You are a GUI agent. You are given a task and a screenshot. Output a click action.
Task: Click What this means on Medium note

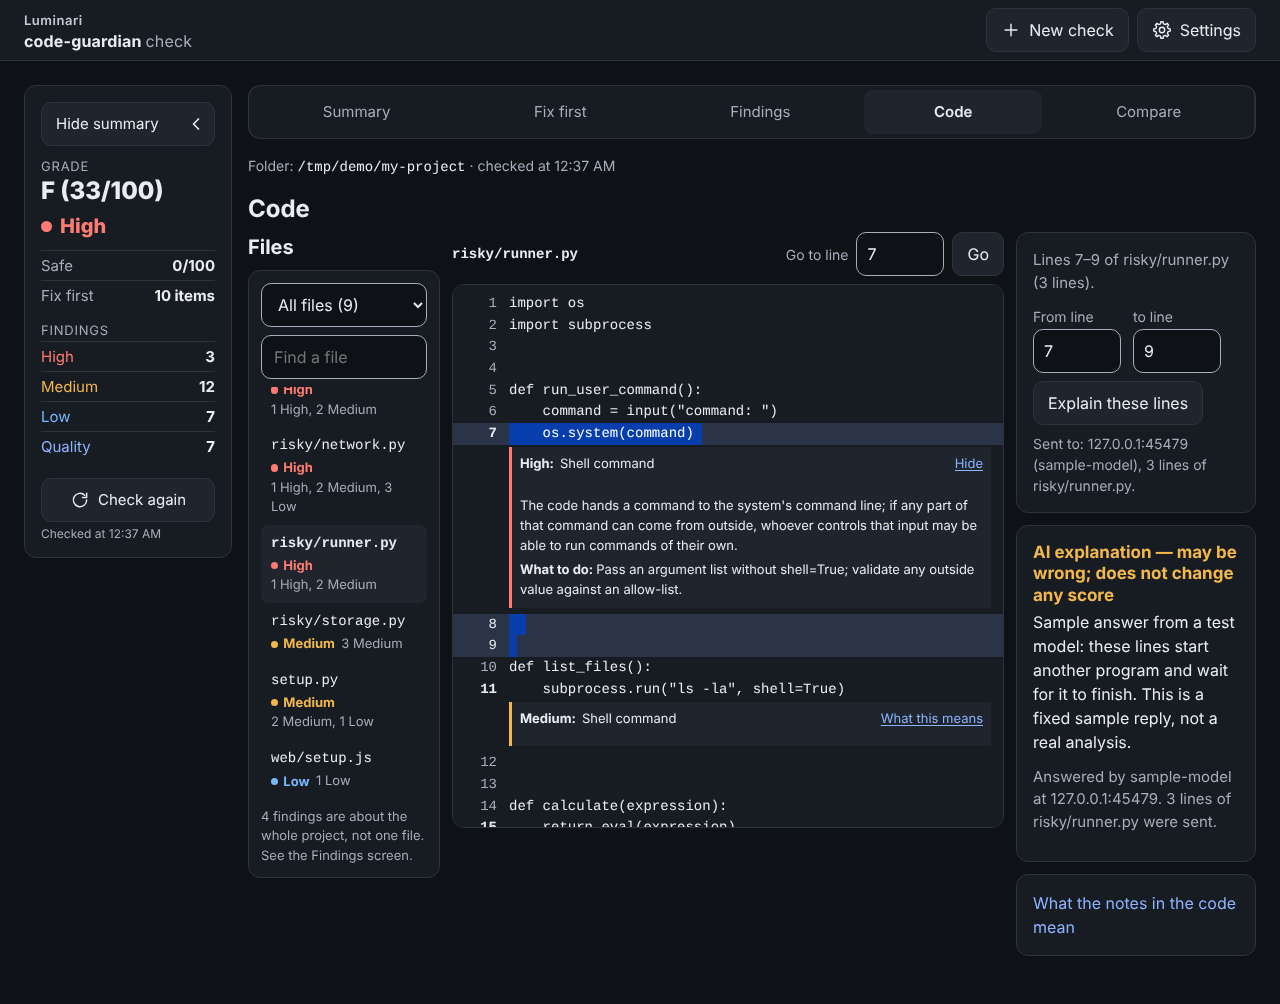point(931,718)
